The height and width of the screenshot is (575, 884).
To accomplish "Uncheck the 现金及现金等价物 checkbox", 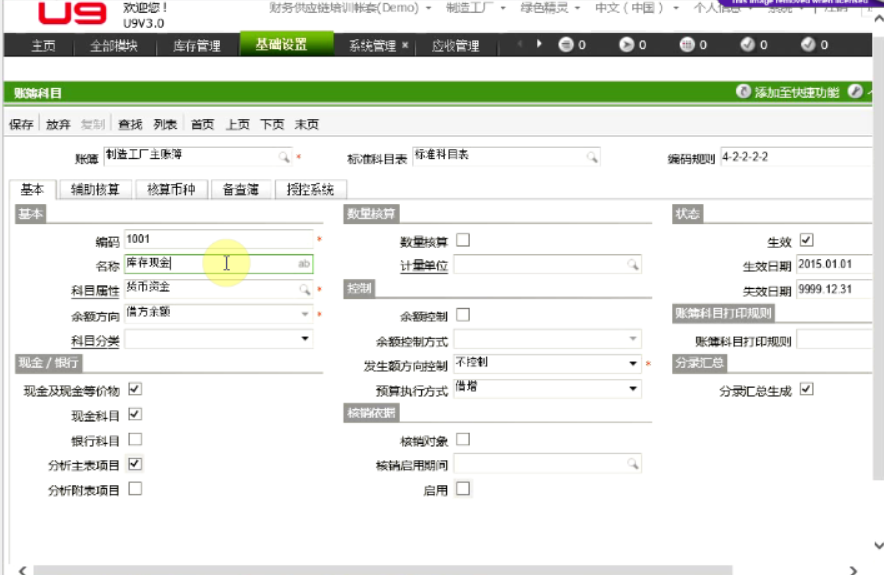I will click(135, 389).
